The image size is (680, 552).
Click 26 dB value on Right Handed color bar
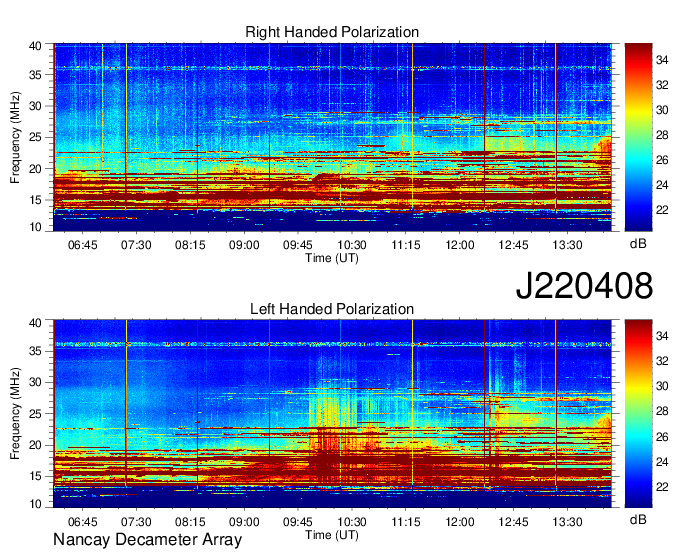coord(662,160)
